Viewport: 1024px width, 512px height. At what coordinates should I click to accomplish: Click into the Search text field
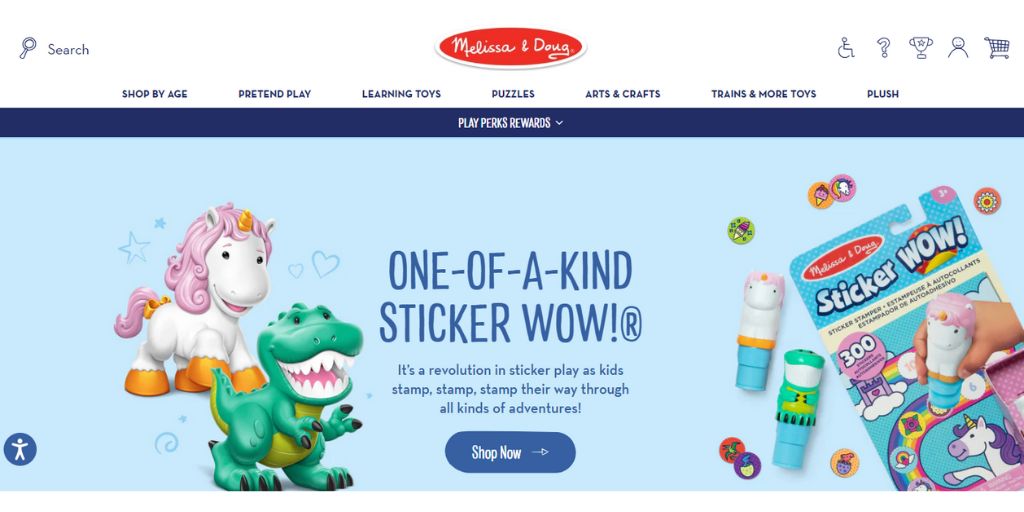point(68,49)
